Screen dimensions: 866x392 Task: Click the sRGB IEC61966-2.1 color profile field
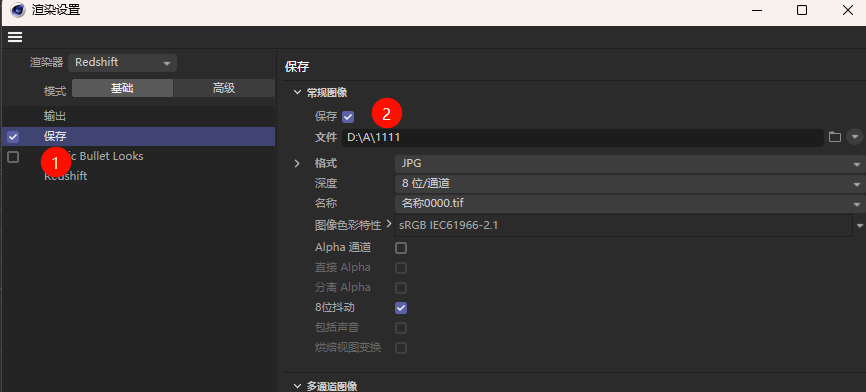(x=624, y=225)
